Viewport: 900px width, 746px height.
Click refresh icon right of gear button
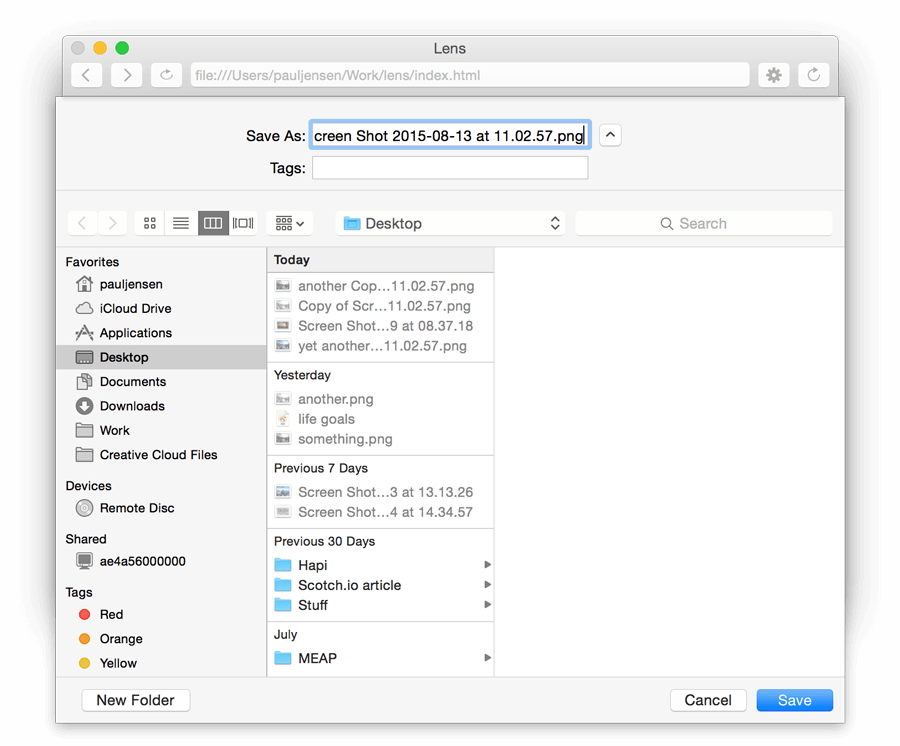tap(814, 75)
